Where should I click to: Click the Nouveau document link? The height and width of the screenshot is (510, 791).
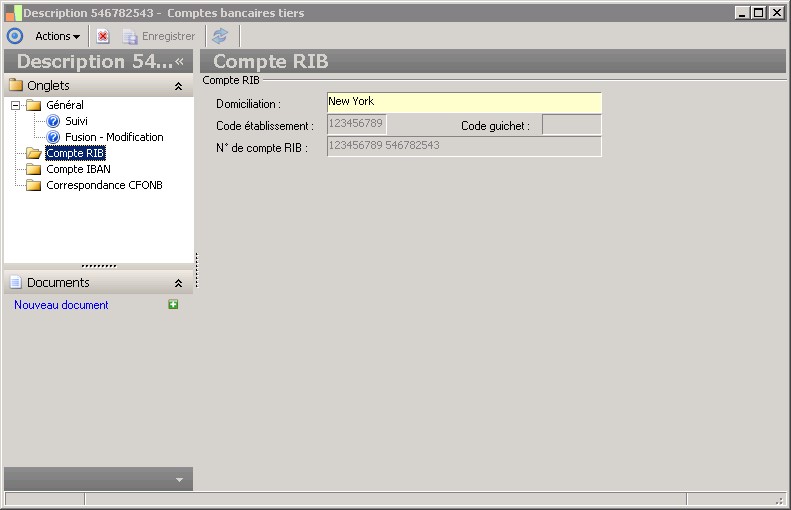(61, 305)
